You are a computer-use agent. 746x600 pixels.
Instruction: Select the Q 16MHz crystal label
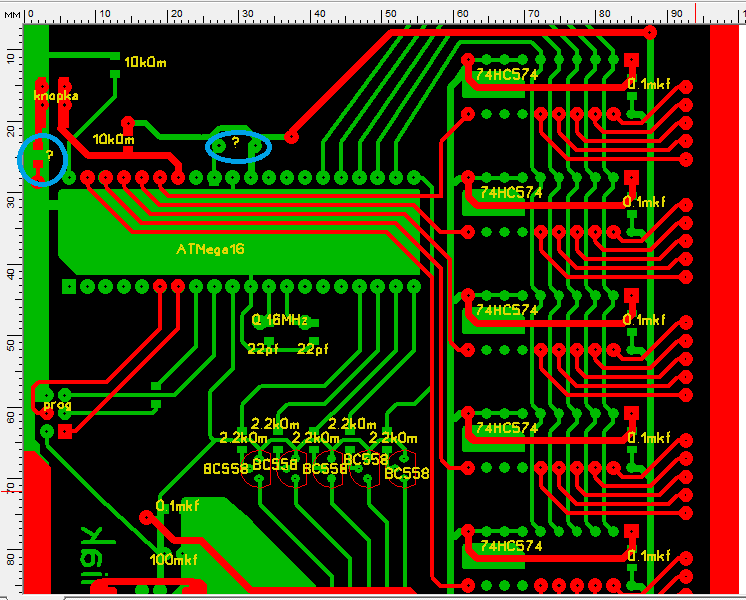point(280,320)
